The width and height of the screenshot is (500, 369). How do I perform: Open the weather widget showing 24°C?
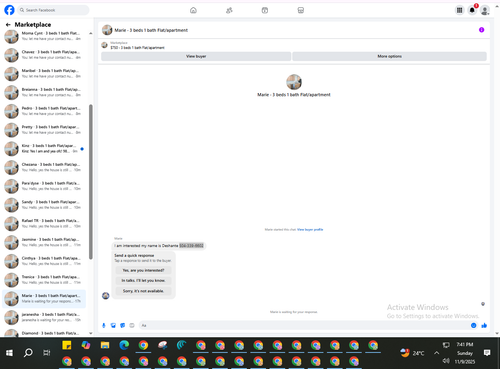413,353
